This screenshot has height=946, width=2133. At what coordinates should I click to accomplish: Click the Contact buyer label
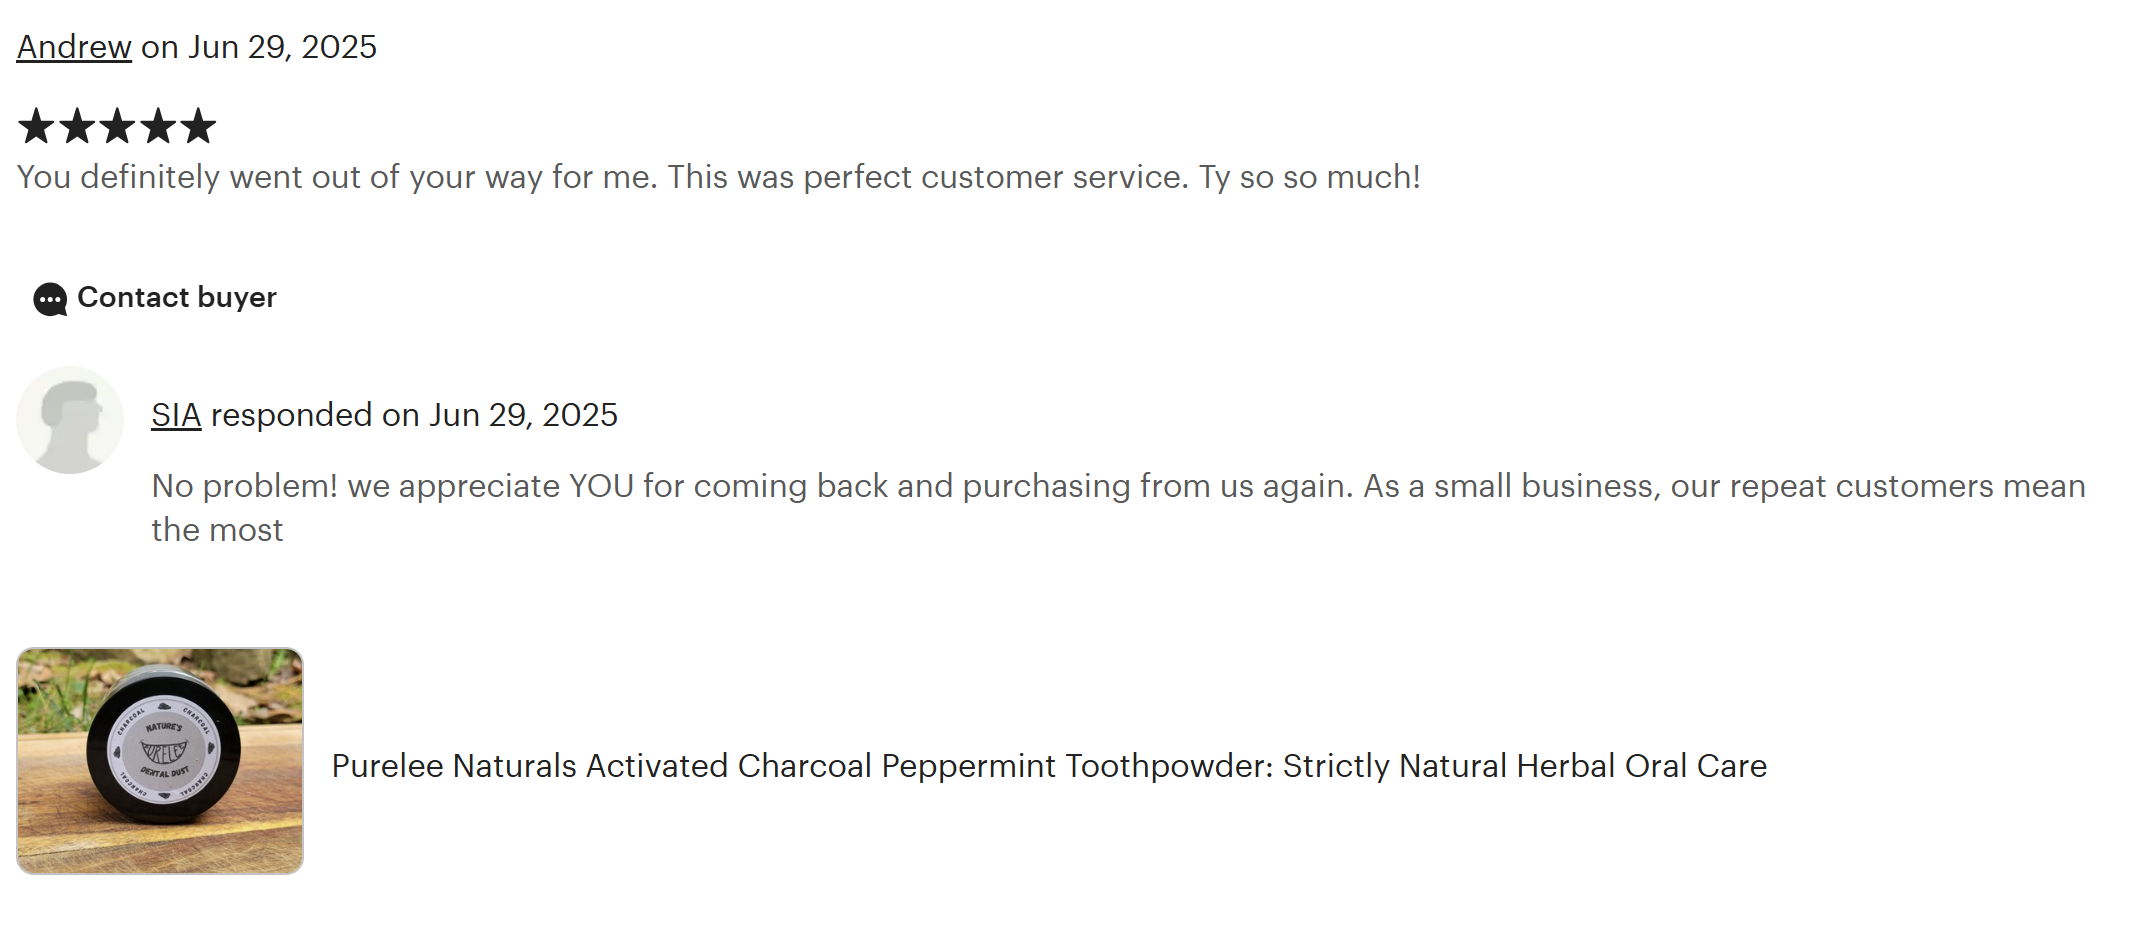177,297
